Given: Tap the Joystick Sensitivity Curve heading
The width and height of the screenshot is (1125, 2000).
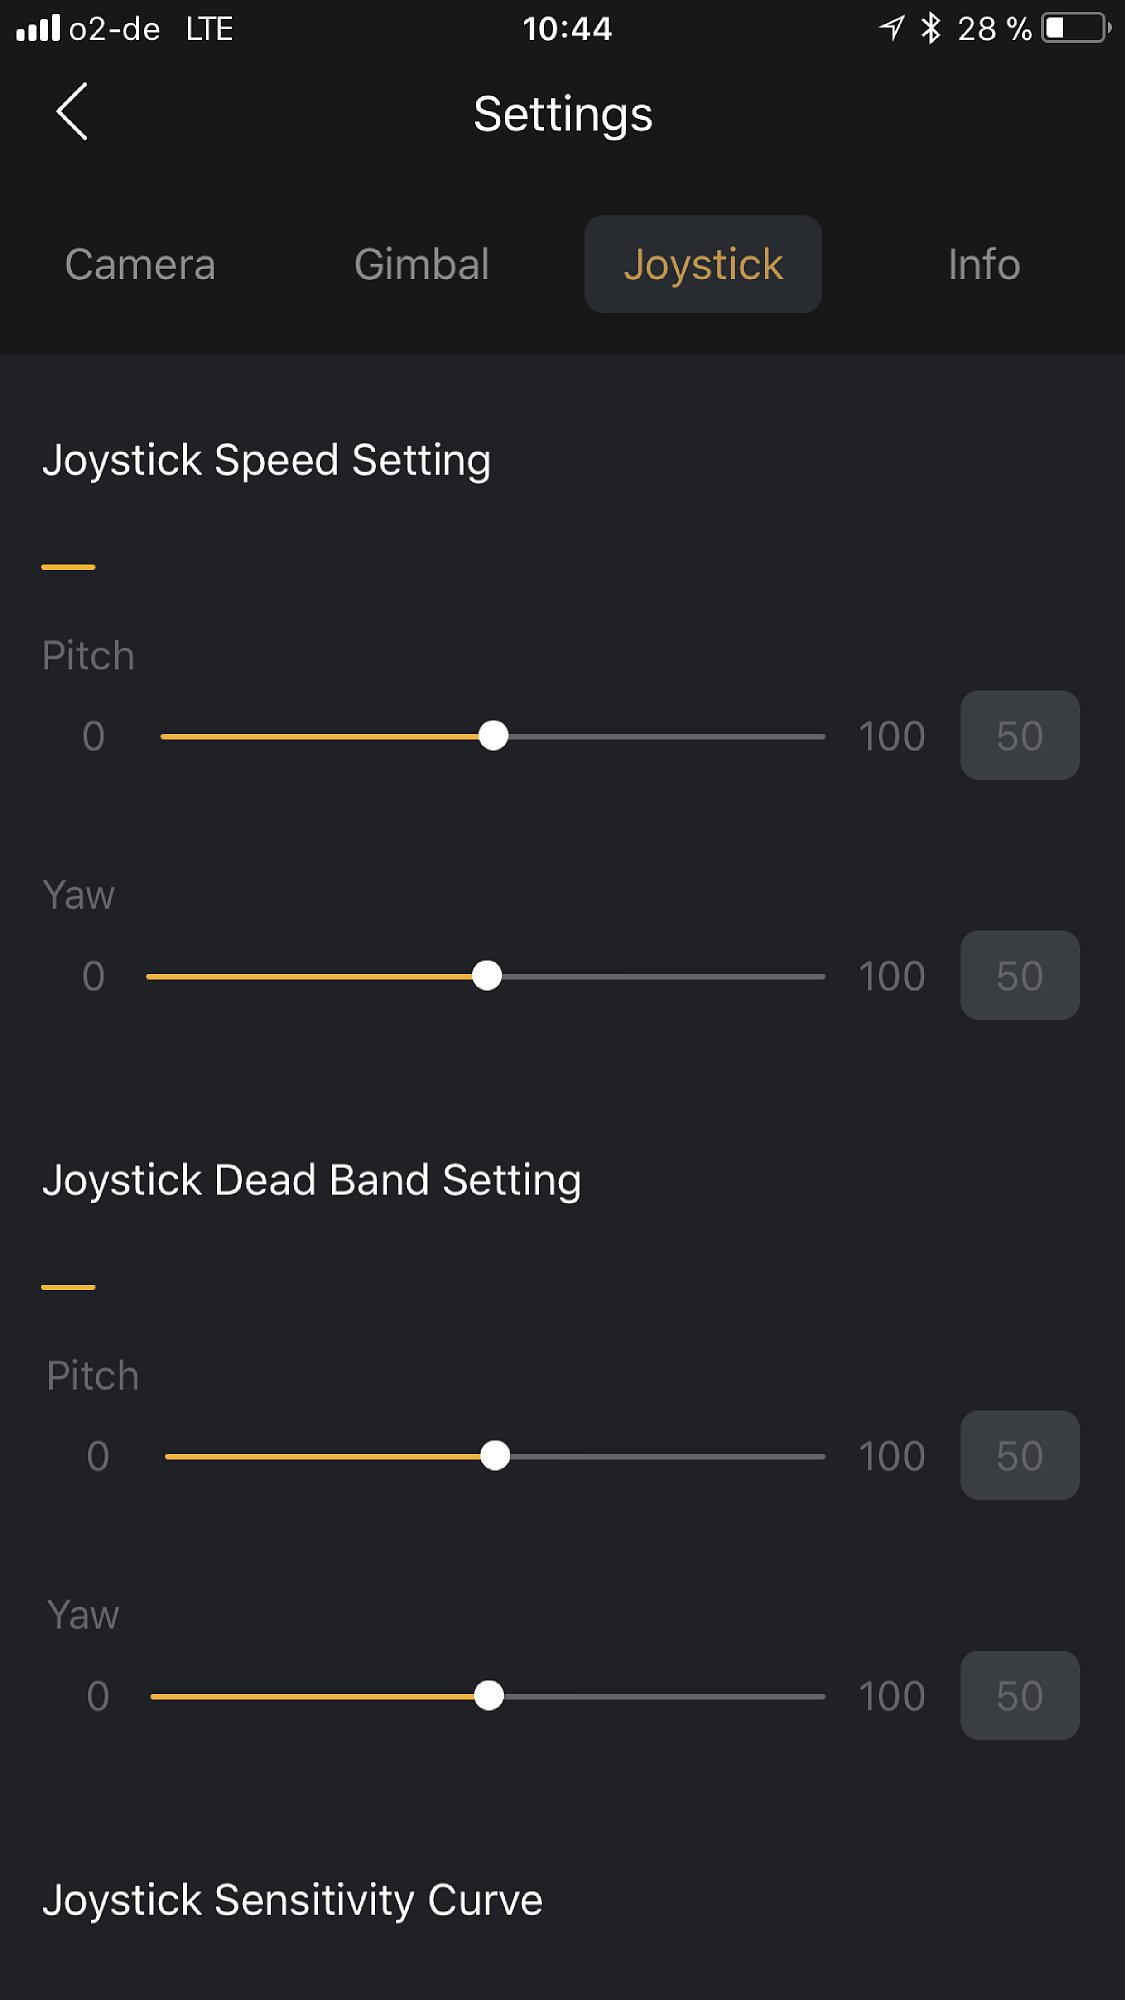Looking at the screenshot, I should pyautogui.click(x=292, y=1900).
